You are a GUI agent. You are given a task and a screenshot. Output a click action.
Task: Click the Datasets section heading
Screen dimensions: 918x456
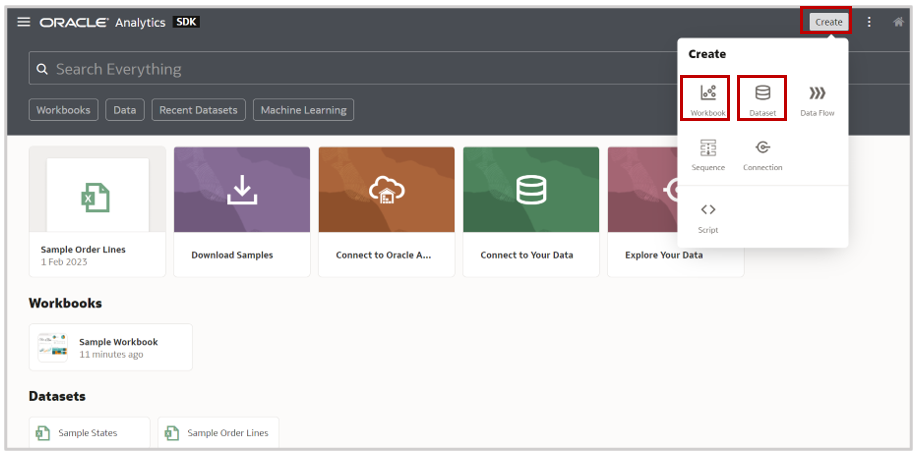[57, 396]
